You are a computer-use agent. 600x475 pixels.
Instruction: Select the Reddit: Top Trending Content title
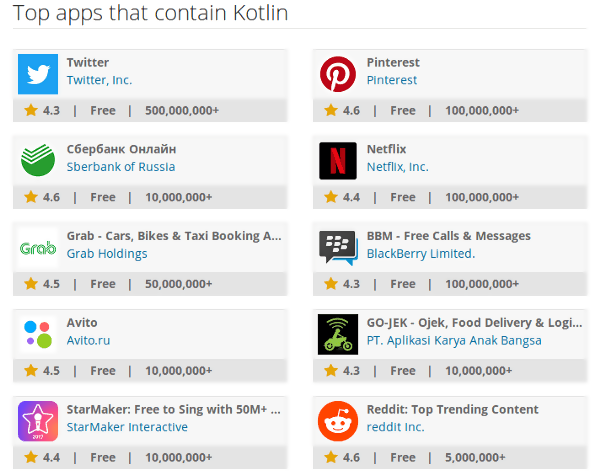452,409
